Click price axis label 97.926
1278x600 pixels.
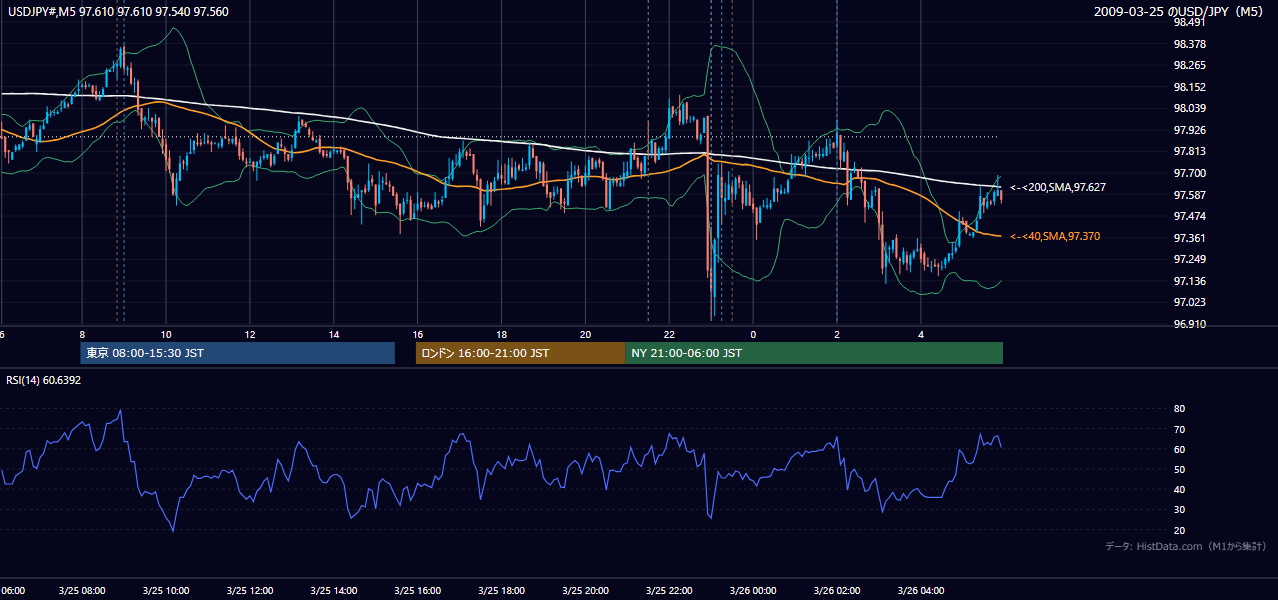[x=1189, y=130]
